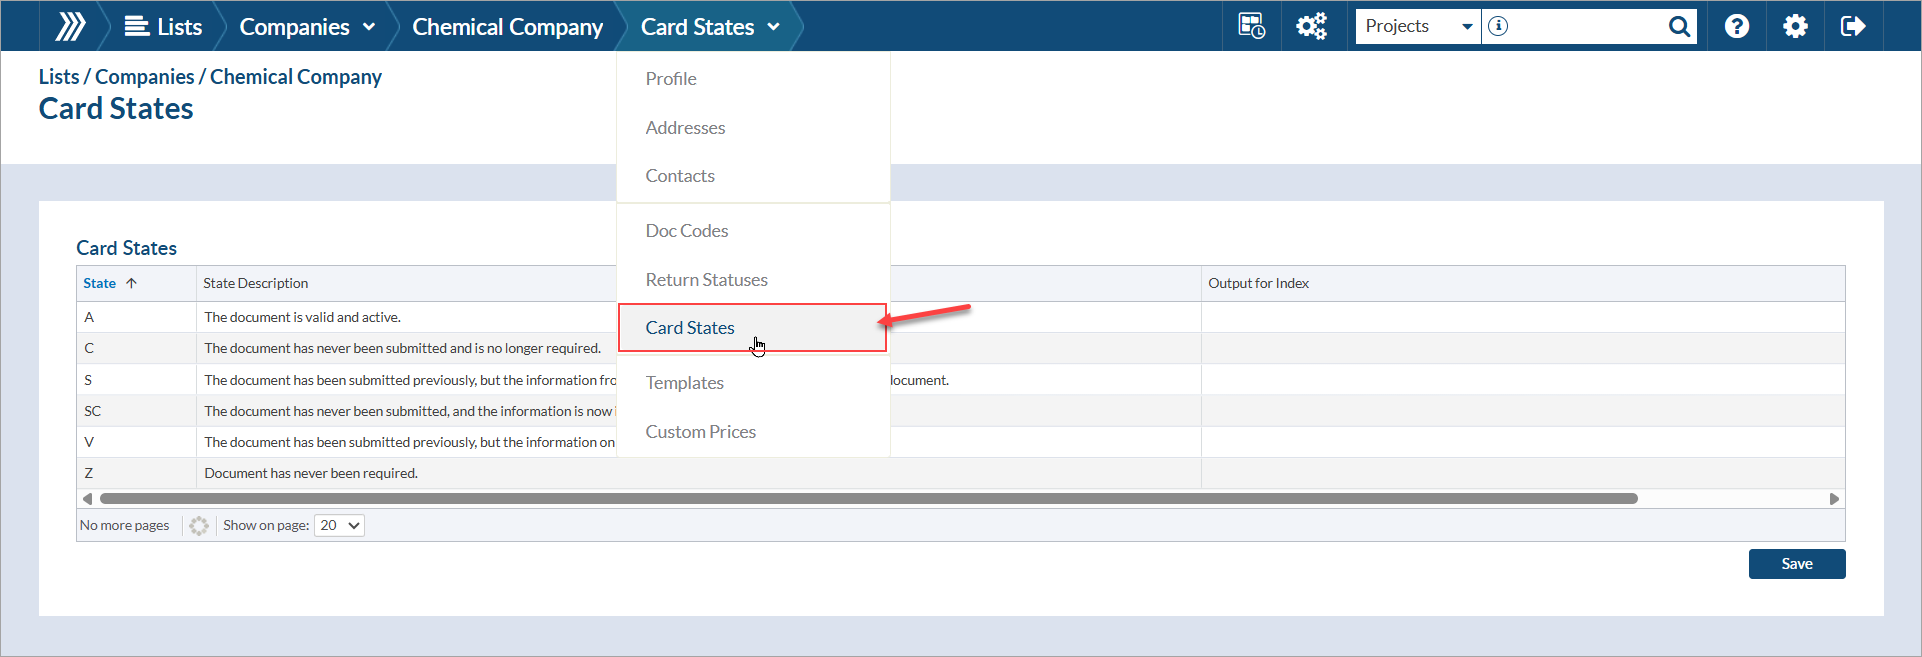Choose Card States menu entry
Screen dimensions: 1922x657
click(752, 328)
